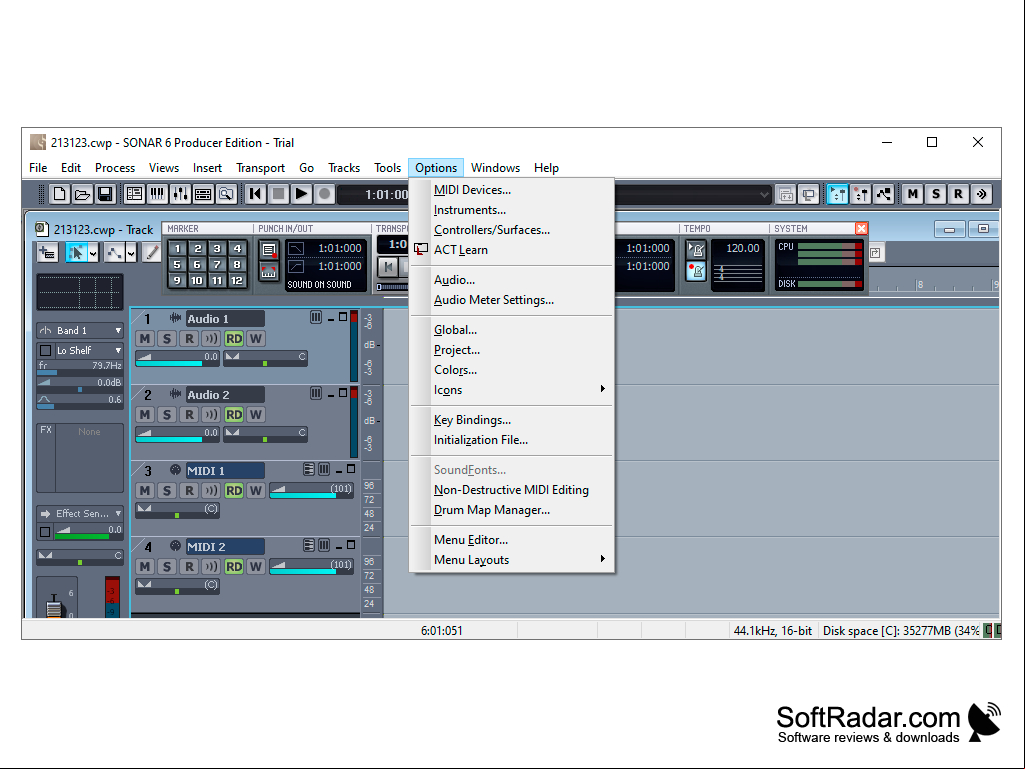The width and height of the screenshot is (1025, 769).
Task: Open the main toolbar combo box dropdown
Action: (x=764, y=194)
